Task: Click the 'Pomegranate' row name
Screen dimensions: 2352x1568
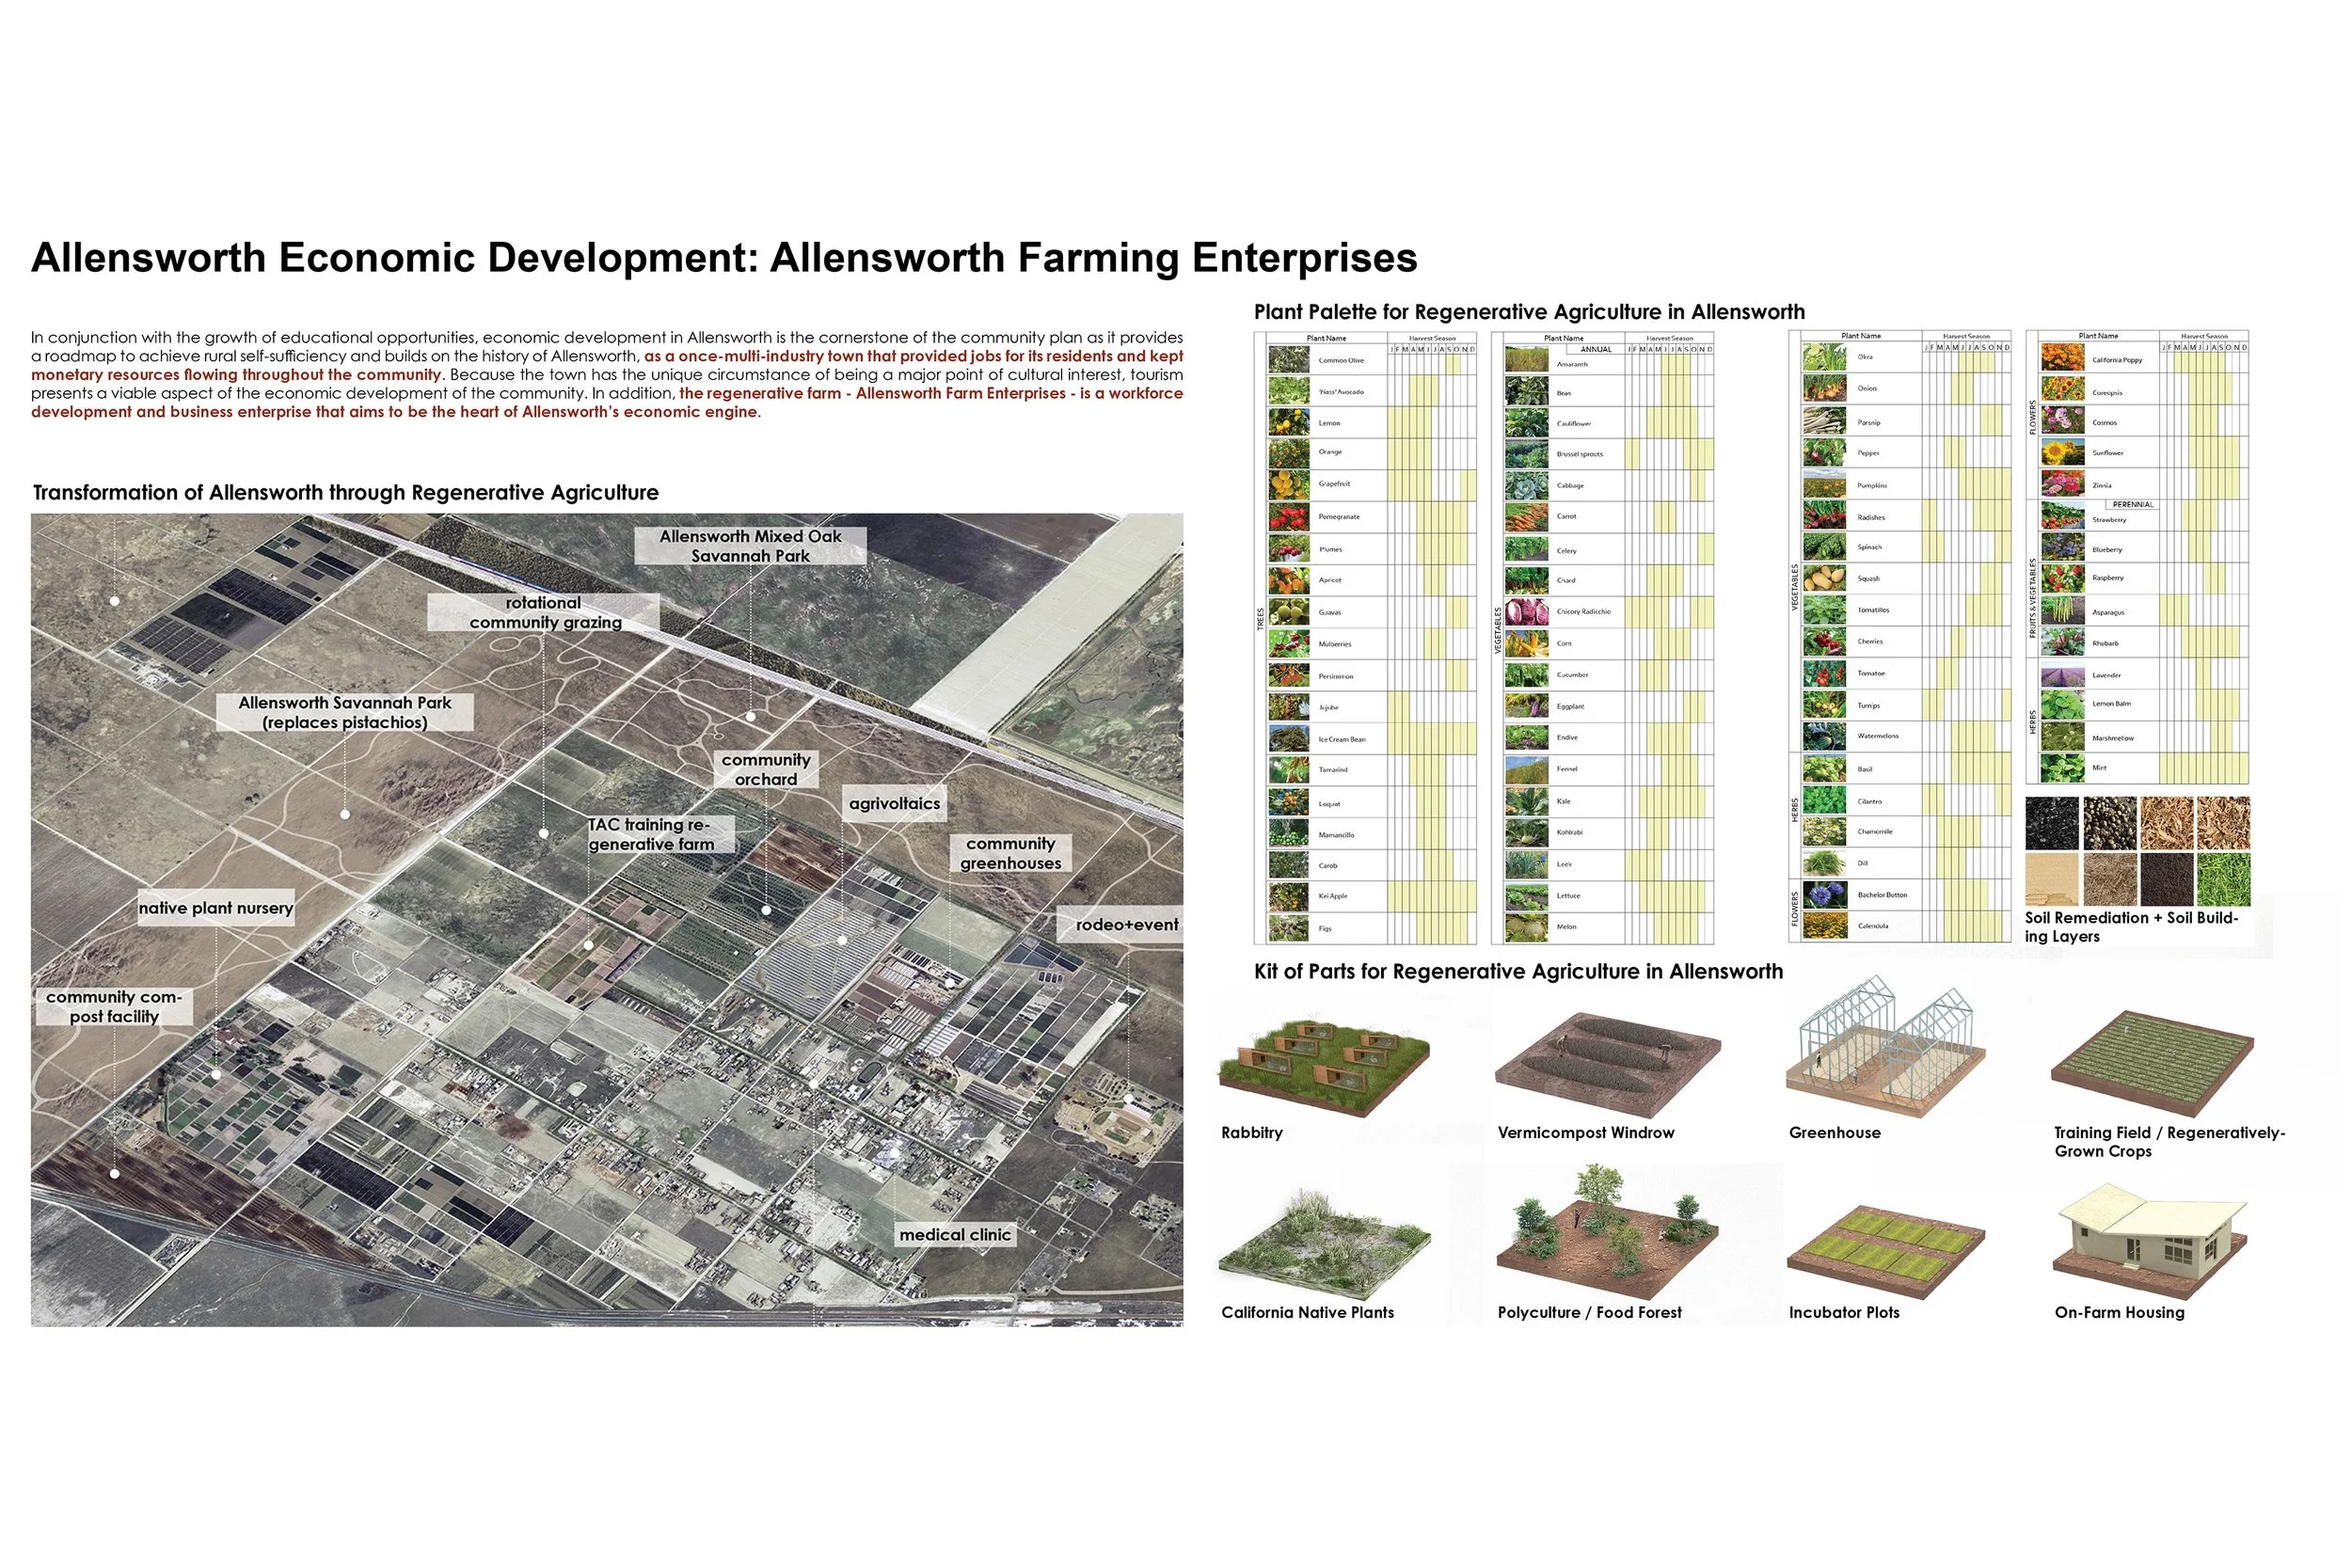Action: click(x=1339, y=517)
